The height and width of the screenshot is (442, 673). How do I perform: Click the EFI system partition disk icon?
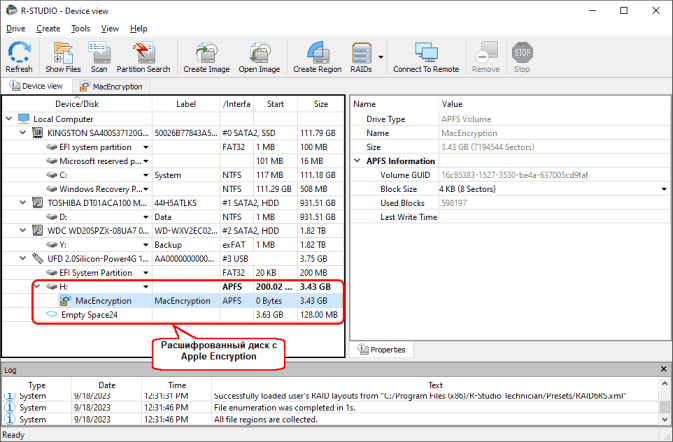point(52,147)
